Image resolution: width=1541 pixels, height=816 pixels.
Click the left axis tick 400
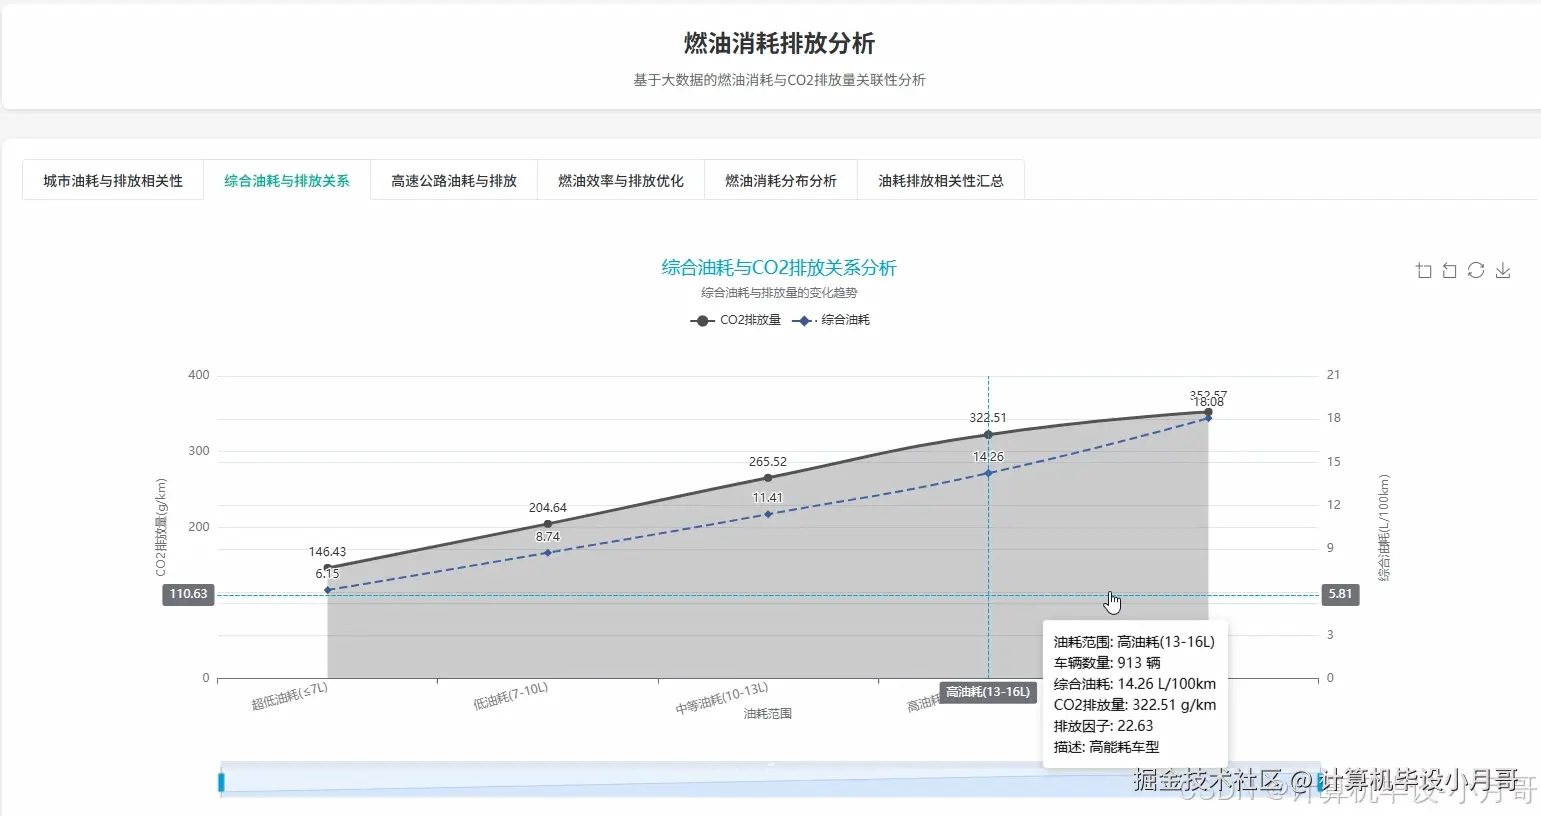point(199,375)
